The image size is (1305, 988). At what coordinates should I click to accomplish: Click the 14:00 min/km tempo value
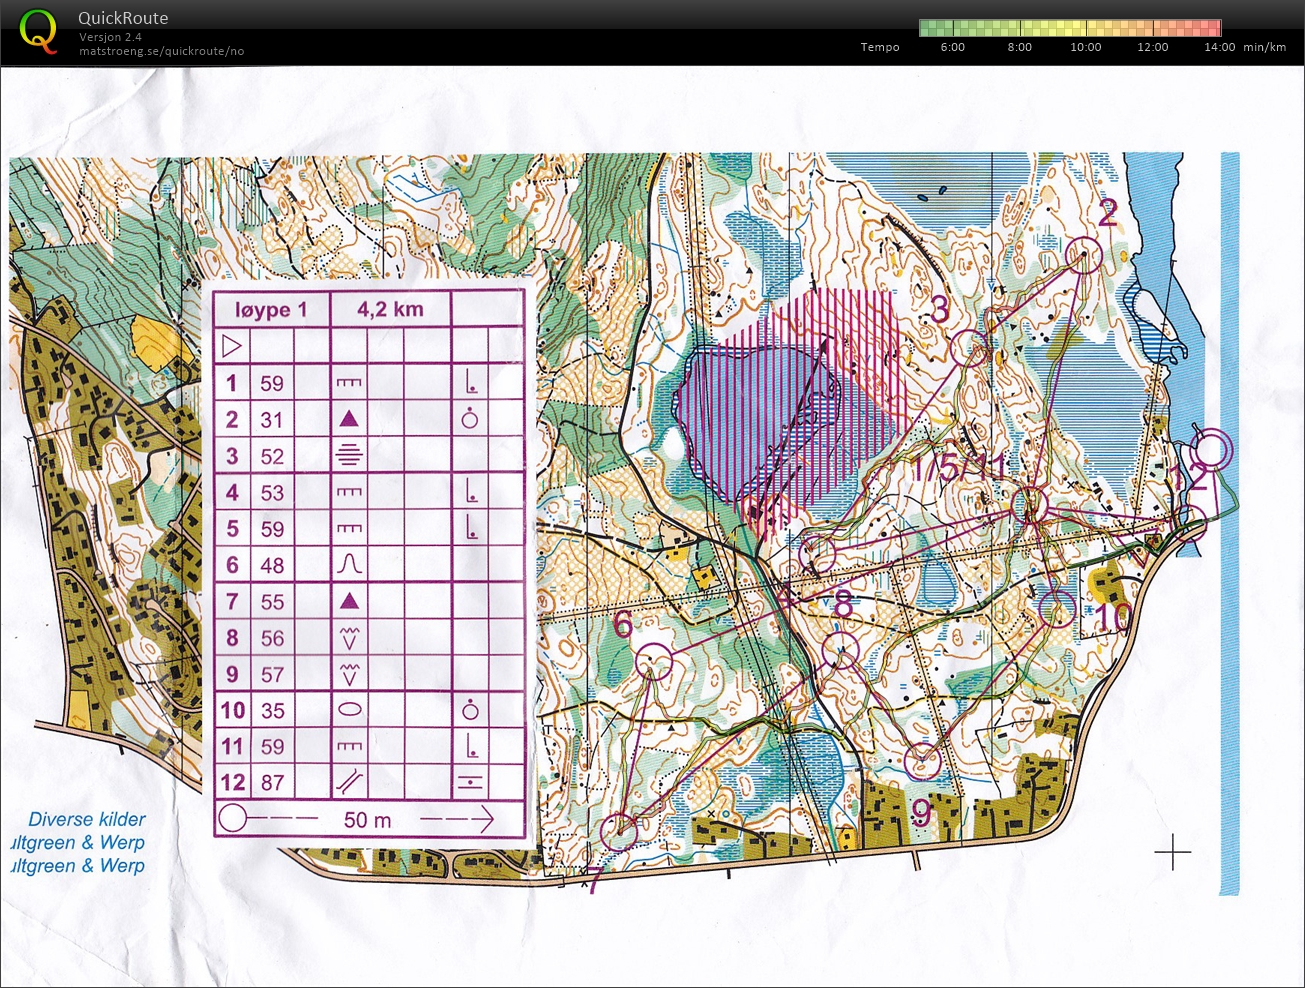coord(1245,47)
